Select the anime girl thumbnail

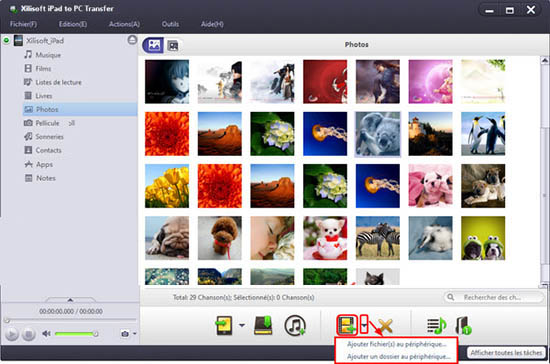167,82
